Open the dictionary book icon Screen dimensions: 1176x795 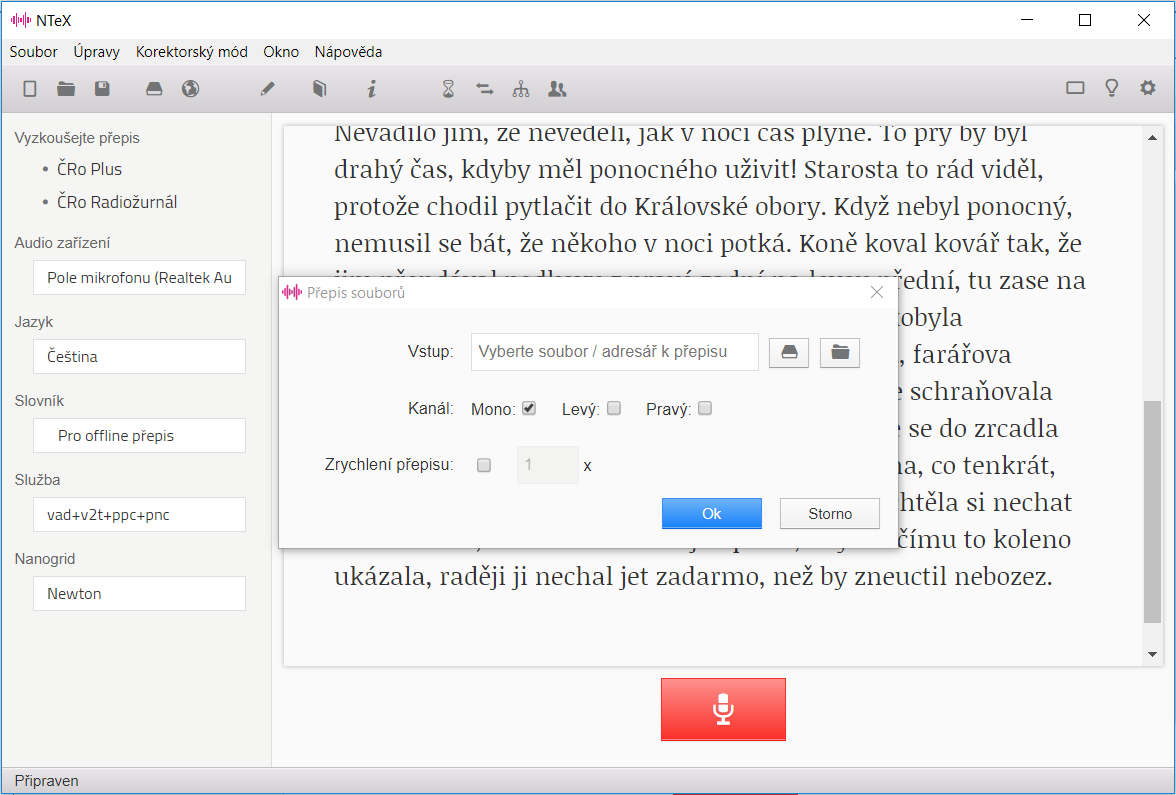(320, 89)
